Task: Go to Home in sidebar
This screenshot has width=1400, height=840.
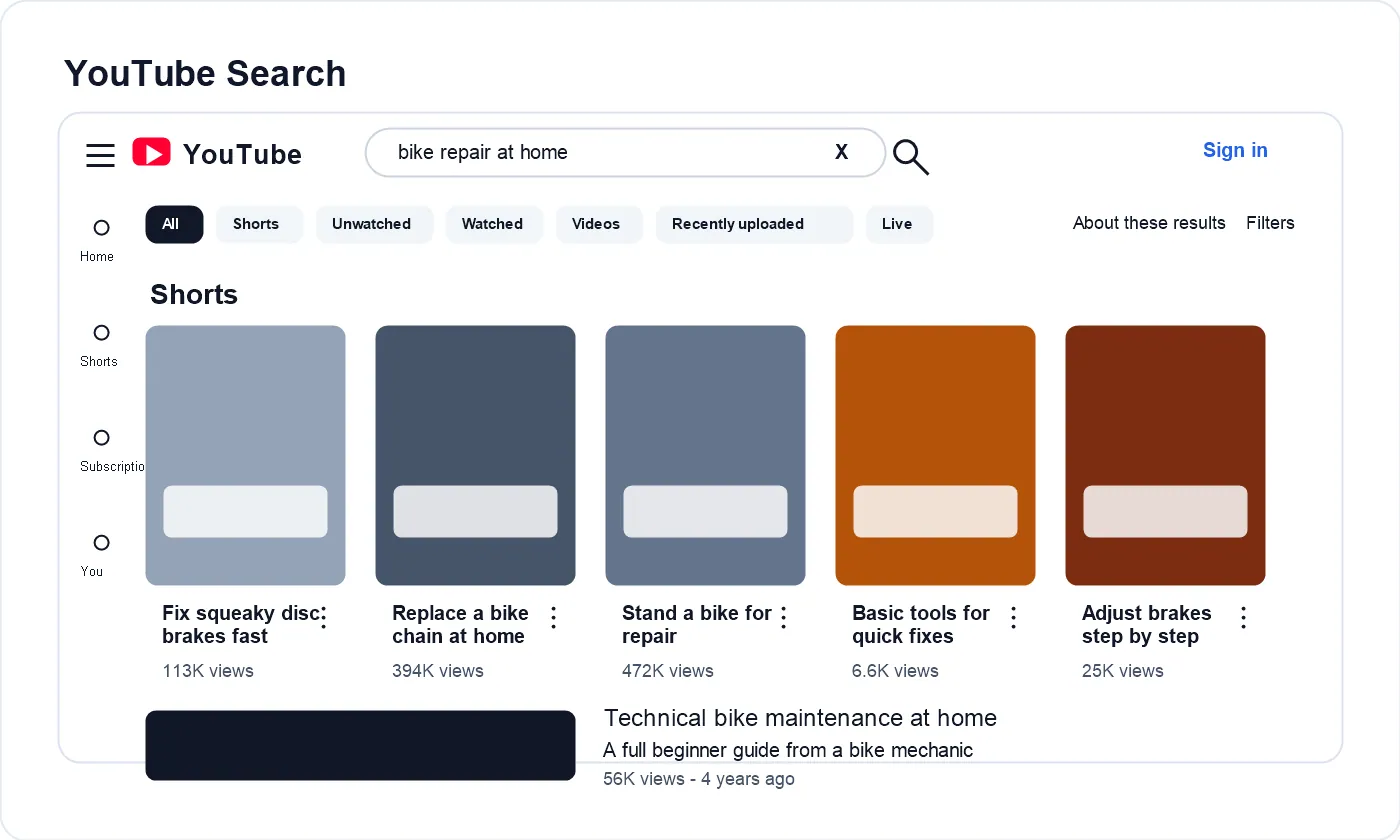Action: [97, 241]
